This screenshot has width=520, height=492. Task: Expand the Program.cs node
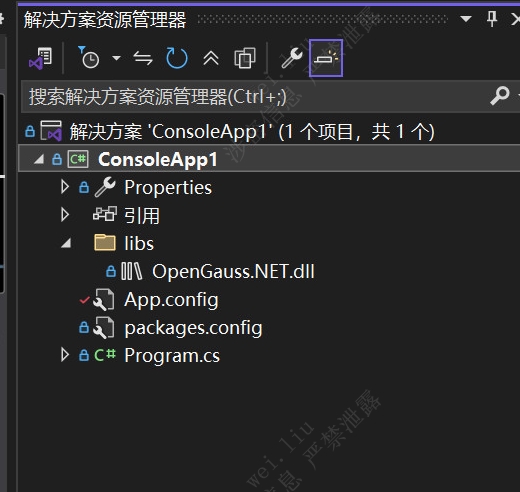(x=65, y=355)
